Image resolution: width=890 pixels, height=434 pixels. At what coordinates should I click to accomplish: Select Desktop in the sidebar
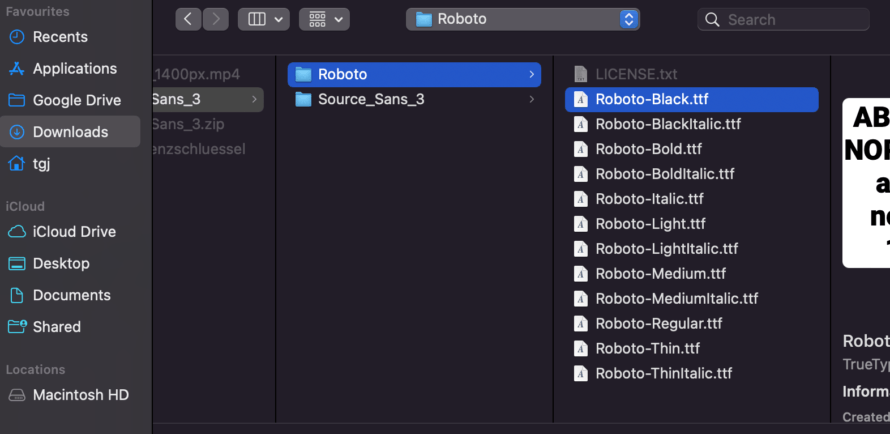coord(61,264)
